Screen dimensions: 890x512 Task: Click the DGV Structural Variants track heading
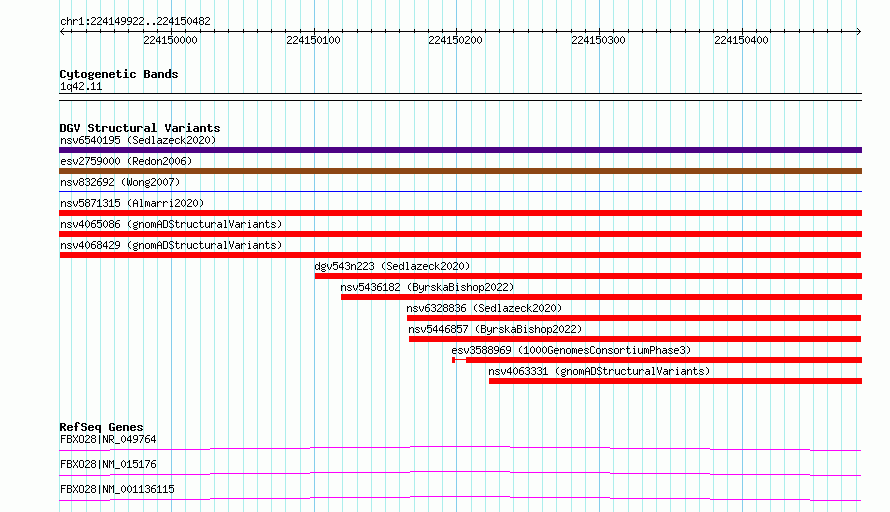(x=140, y=128)
